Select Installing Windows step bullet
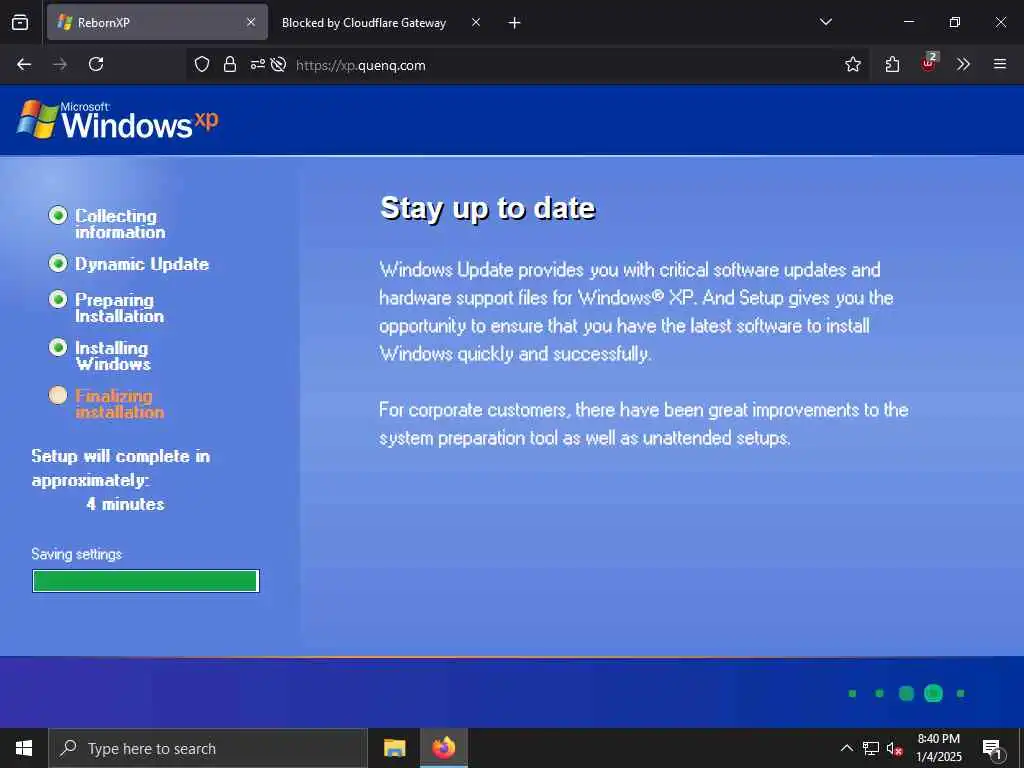This screenshot has width=1024, height=768. (x=58, y=347)
